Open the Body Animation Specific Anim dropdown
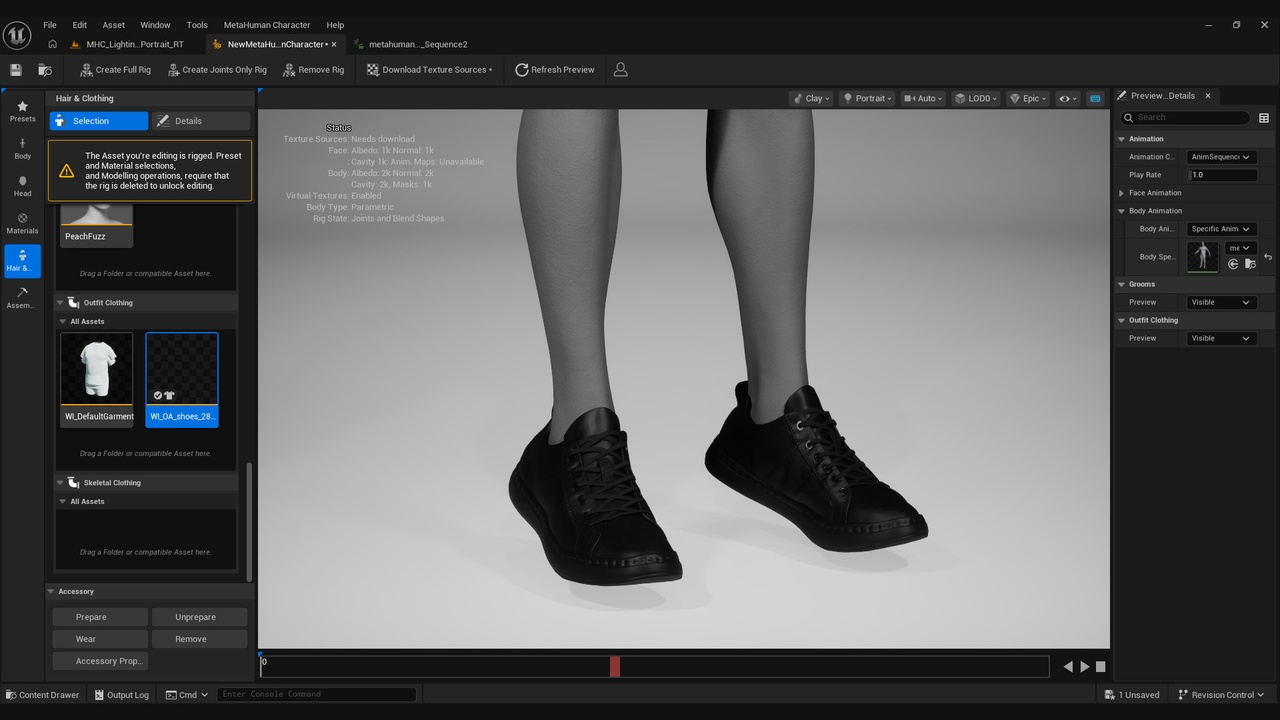The image size is (1280, 720). pyautogui.click(x=1221, y=229)
